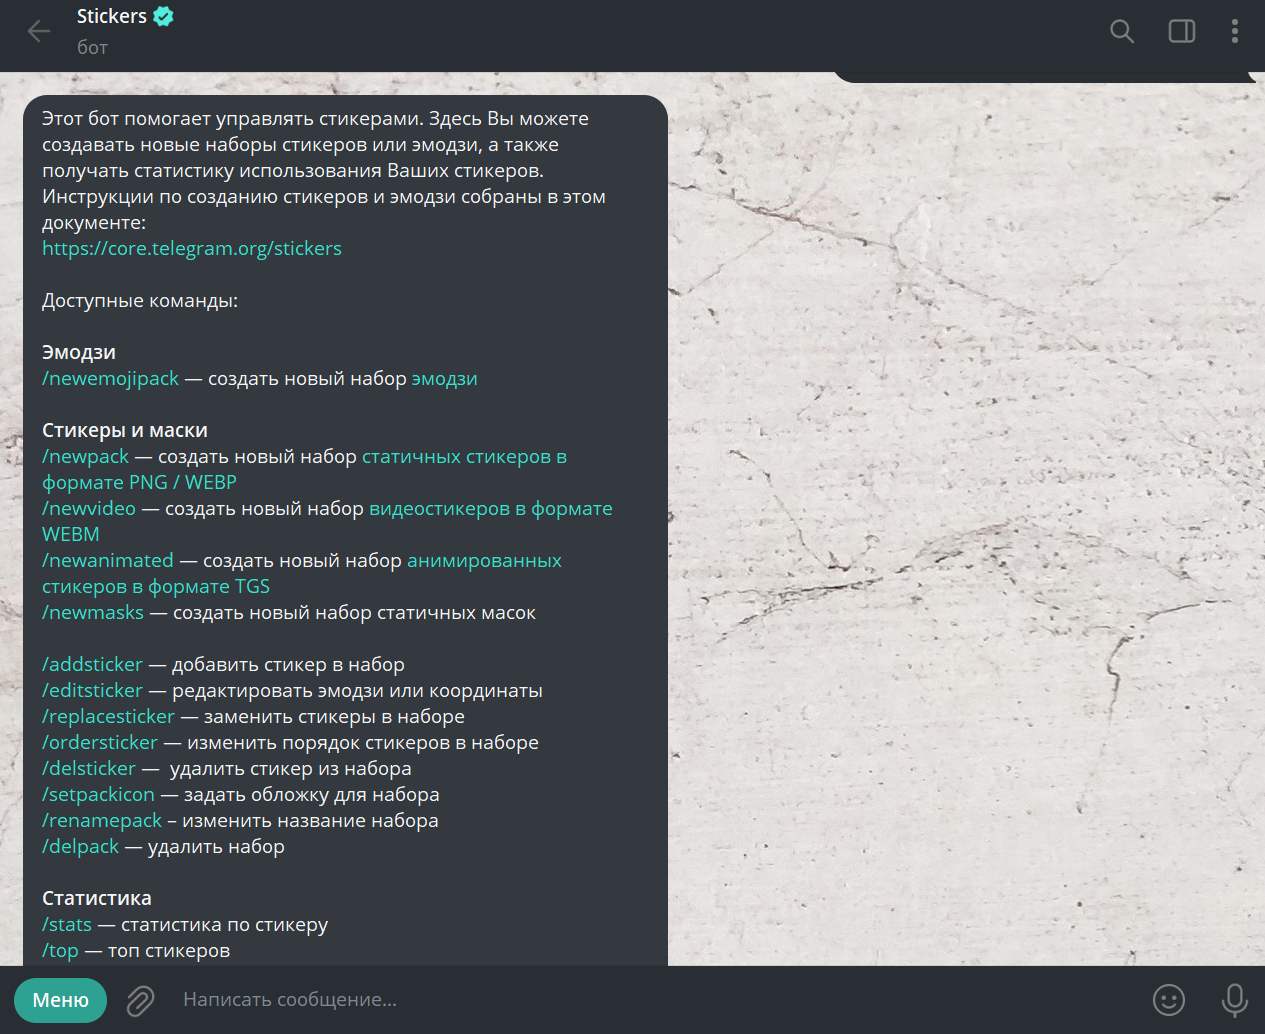This screenshot has height=1034, width=1265.
Task: Click the /newvideo command
Action: coord(89,508)
